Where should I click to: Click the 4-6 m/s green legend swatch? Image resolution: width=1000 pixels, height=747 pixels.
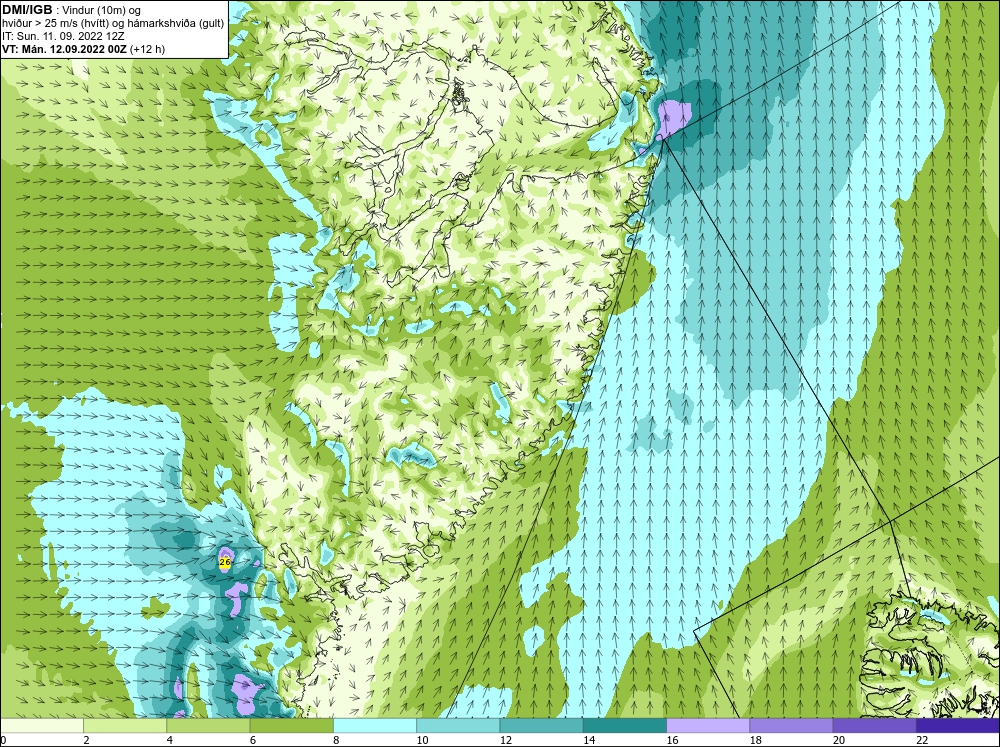click(x=209, y=725)
